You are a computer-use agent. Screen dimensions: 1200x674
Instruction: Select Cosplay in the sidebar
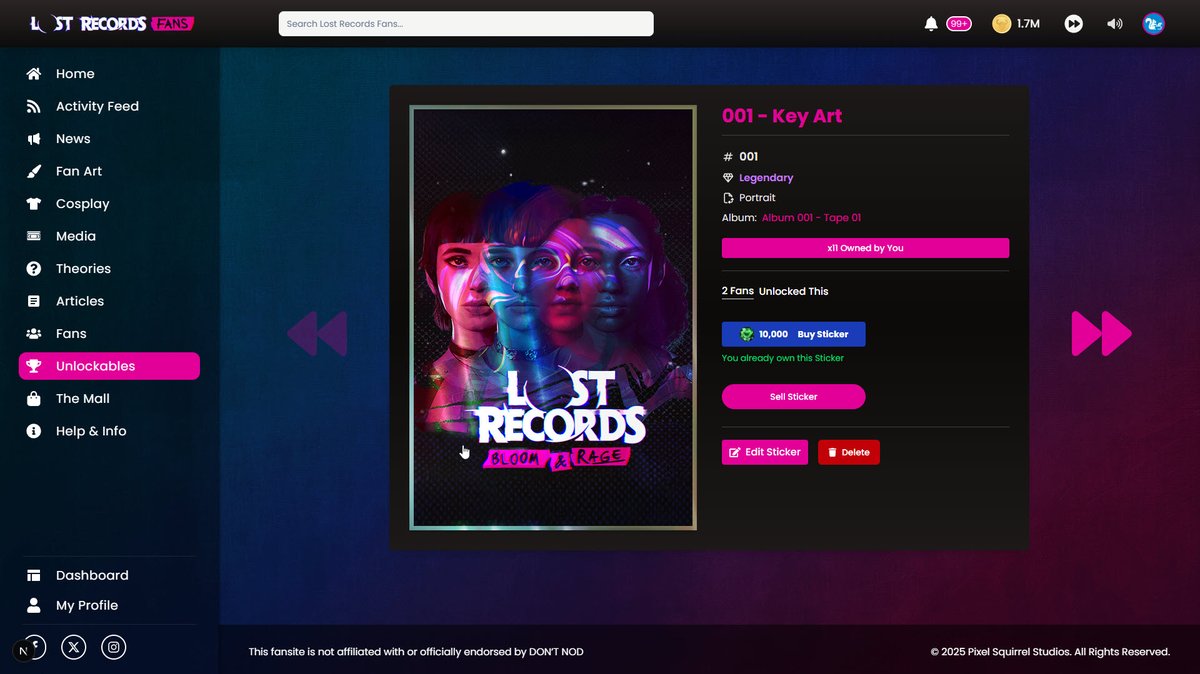pyautogui.click(x=109, y=204)
